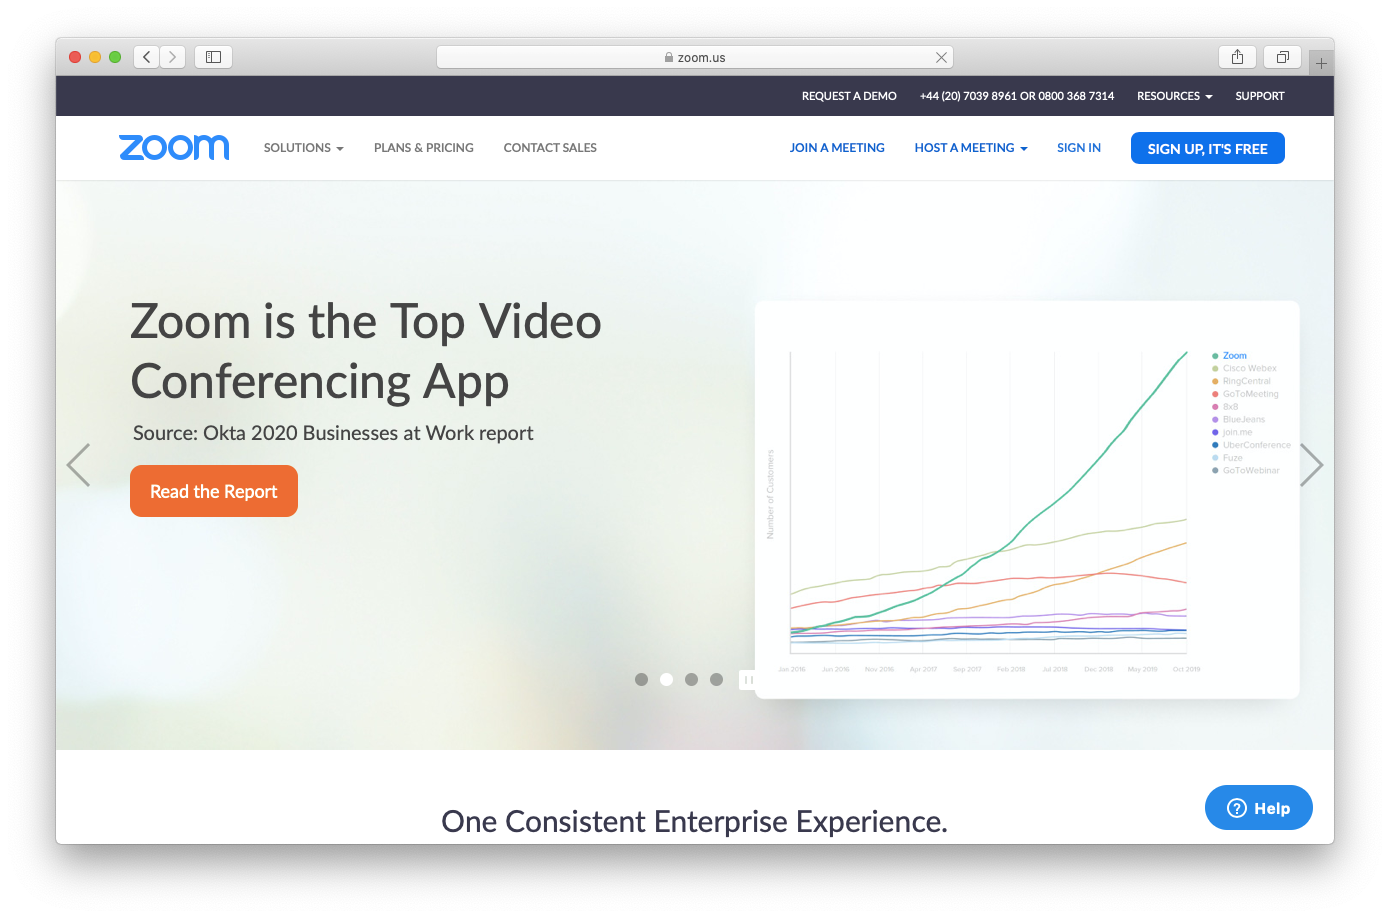Open a new tab with plus button

click(1321, 63)
